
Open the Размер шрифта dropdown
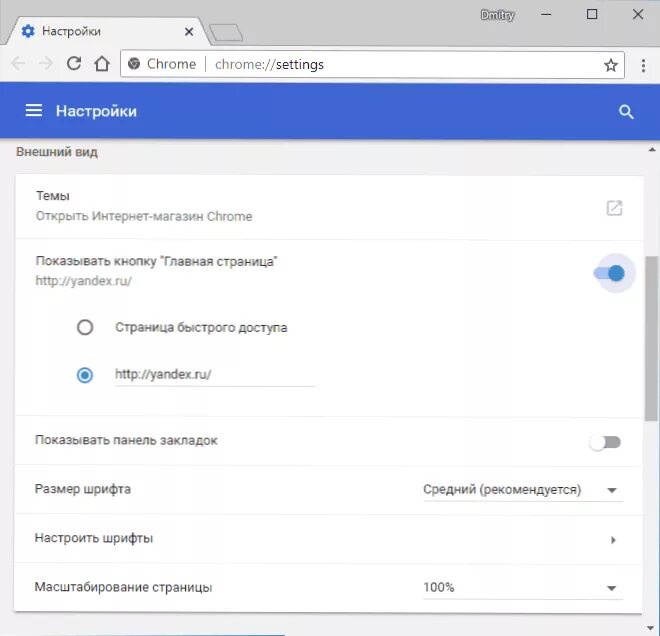click(523, 490)
